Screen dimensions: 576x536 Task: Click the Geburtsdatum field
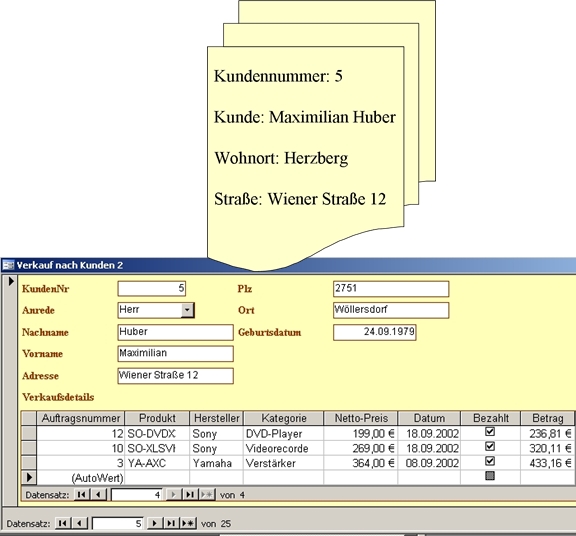pos(375,332)
